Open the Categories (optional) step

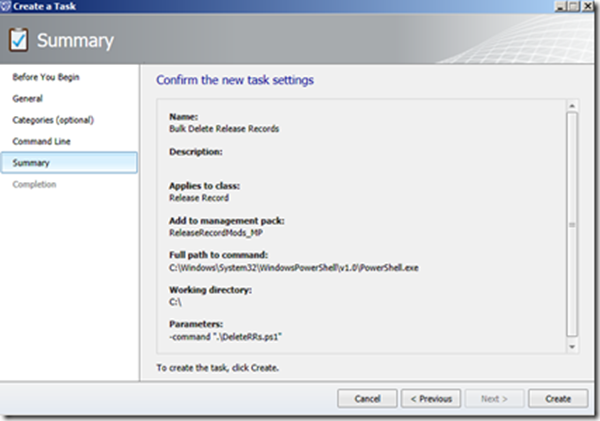[53, 120]
